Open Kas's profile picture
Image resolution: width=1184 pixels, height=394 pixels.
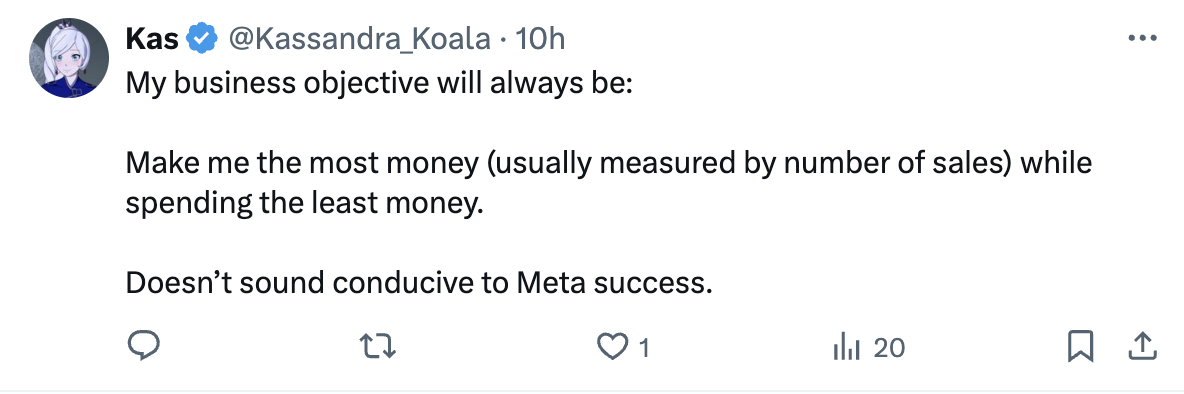click(x=69, y=58)
